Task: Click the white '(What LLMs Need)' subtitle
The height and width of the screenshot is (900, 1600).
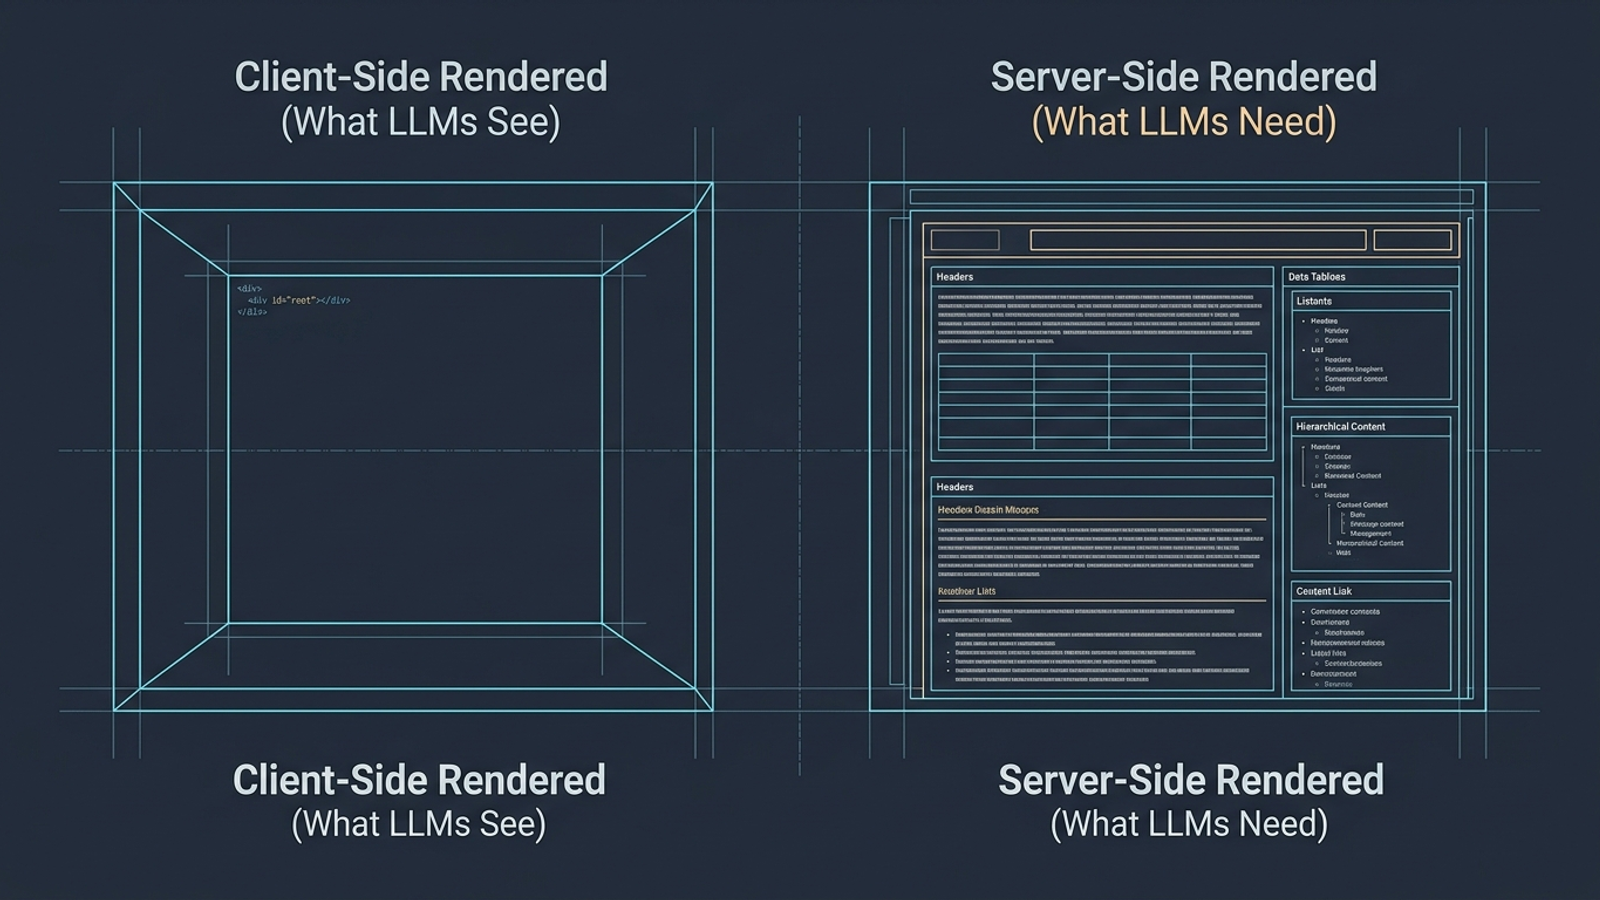Action: (1189, 824)
